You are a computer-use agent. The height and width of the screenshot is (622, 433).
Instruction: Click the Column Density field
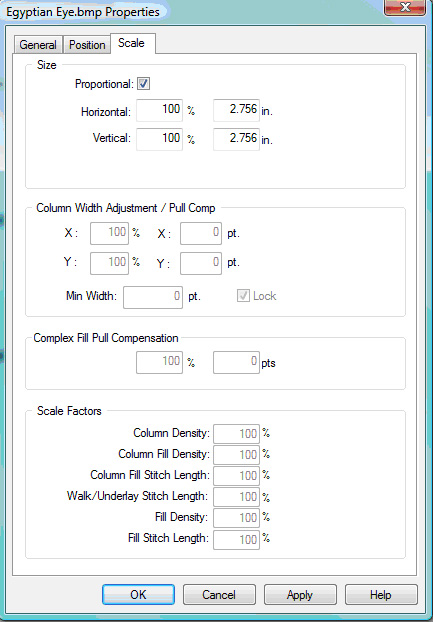coord(236,434)
